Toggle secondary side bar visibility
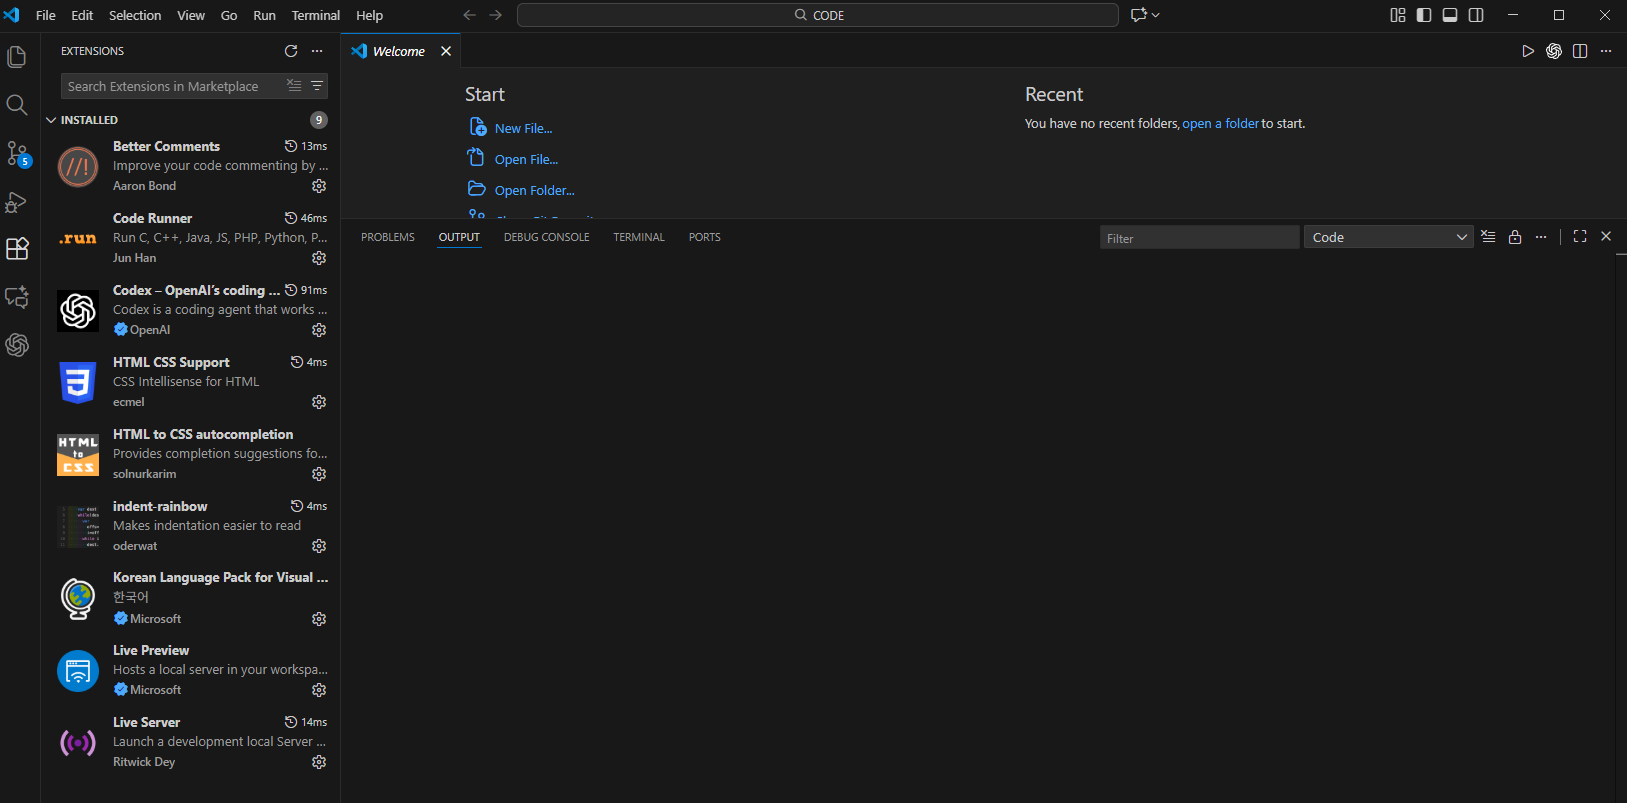The height and width of the screenshot is (803, 1627). point(1476,15)
